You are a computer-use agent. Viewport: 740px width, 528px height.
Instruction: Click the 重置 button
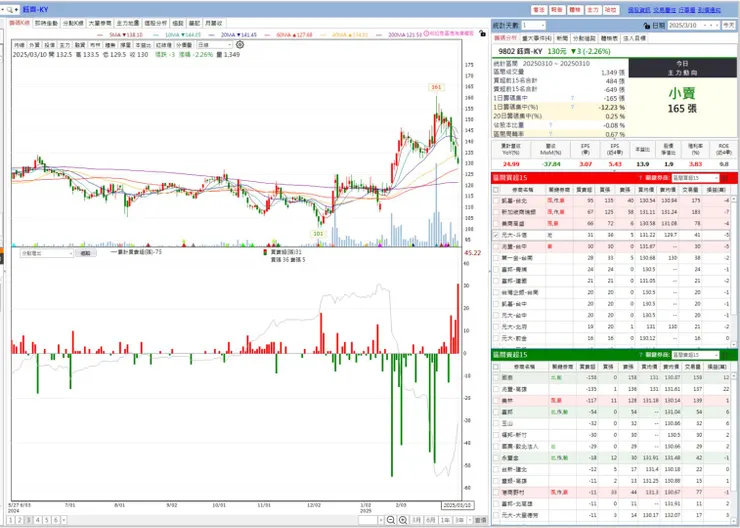click(480, 520)
